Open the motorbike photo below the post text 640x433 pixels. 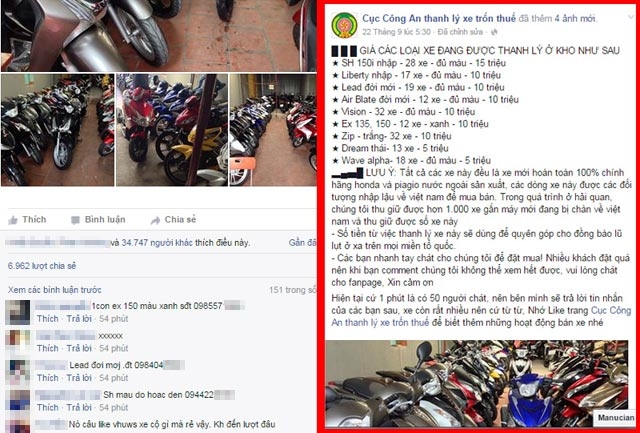pos(477,384)
